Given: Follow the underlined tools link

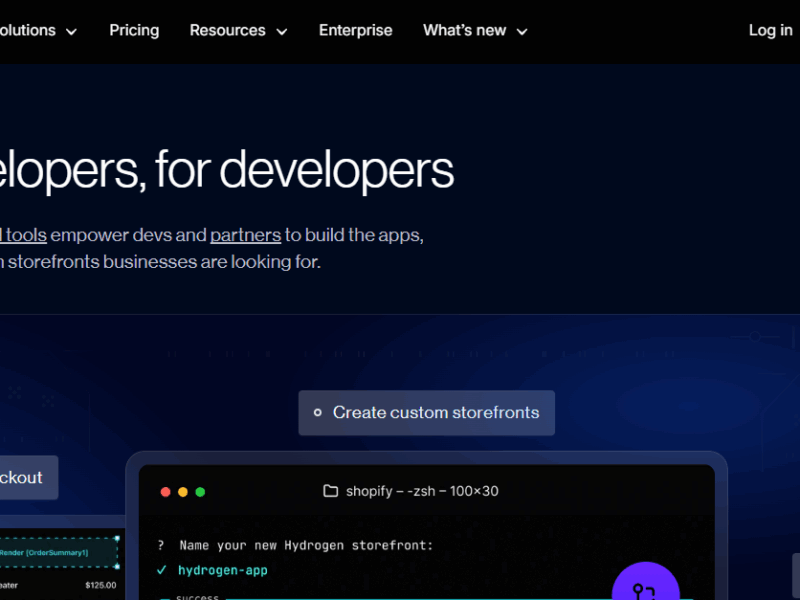Looking at the screenshot, I should point(25,236).
